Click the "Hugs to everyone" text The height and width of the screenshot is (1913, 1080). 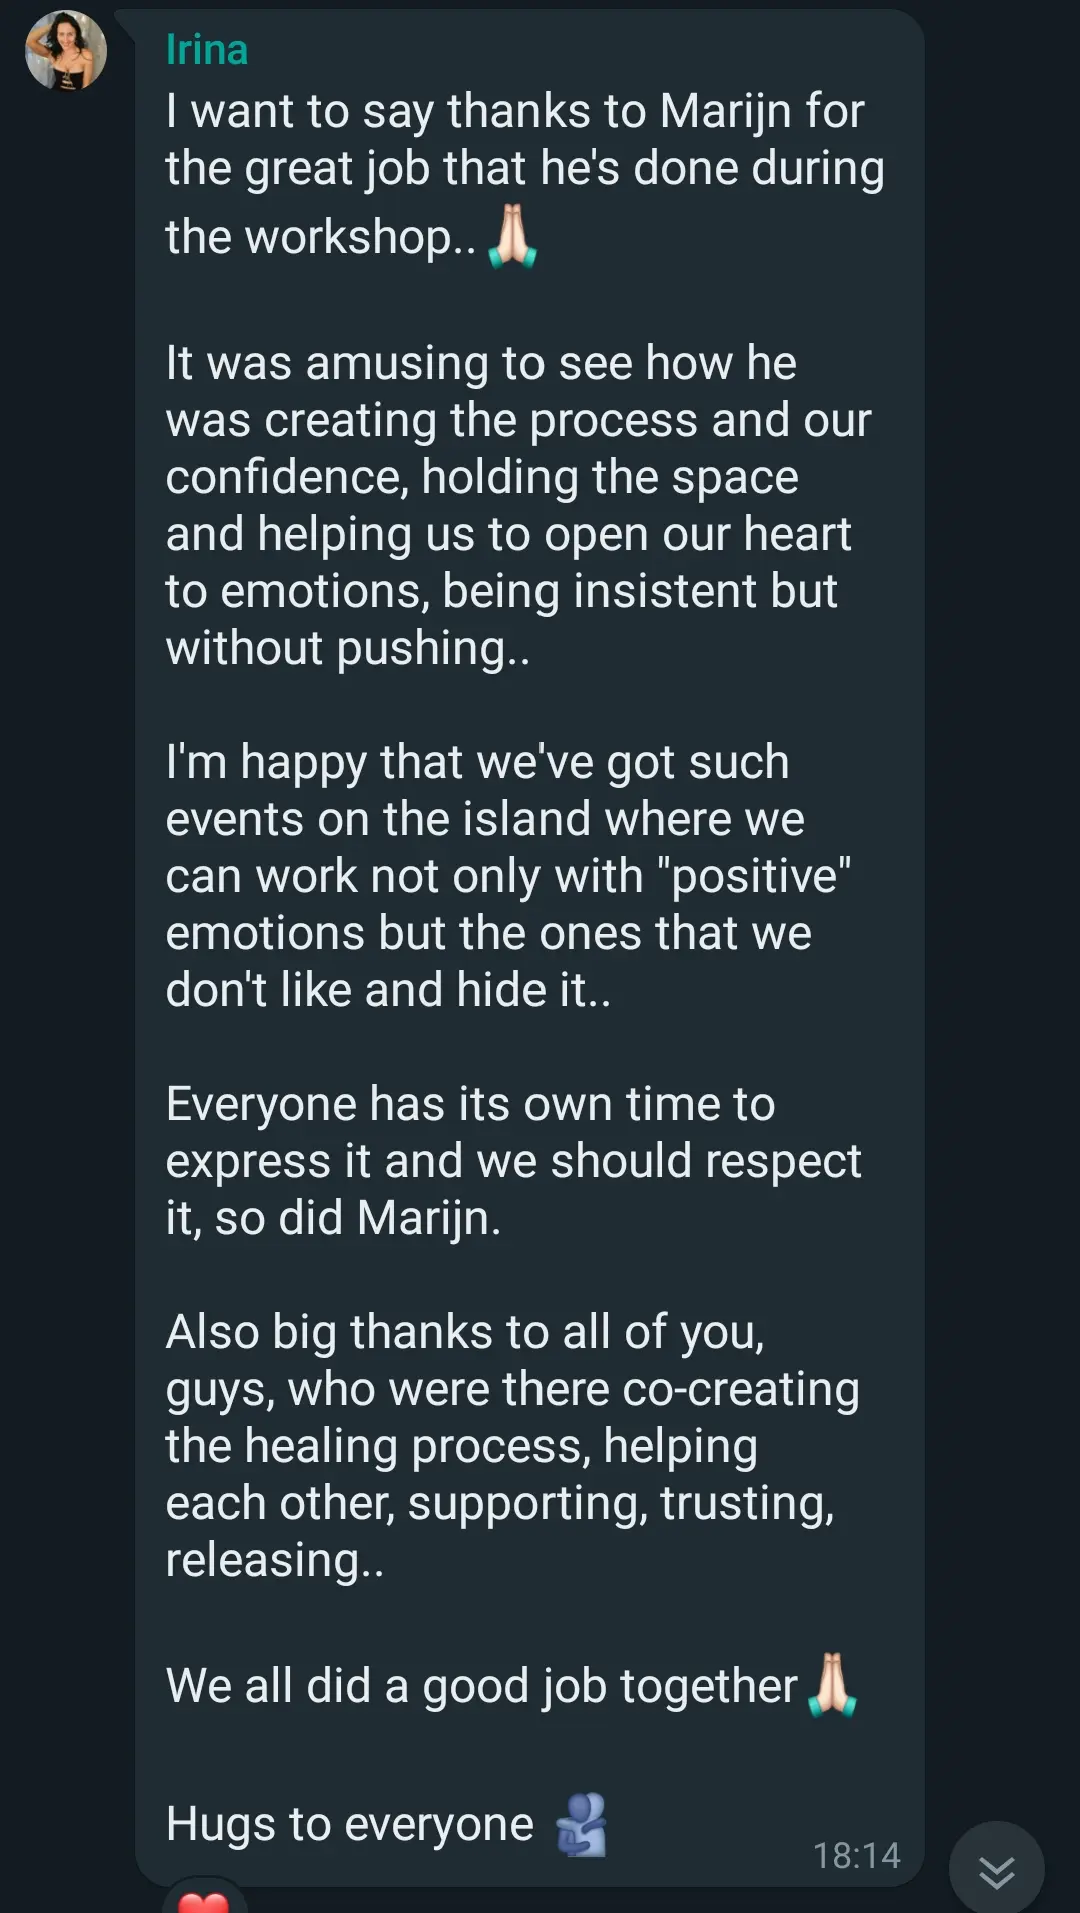click(x=349, y=1824)
